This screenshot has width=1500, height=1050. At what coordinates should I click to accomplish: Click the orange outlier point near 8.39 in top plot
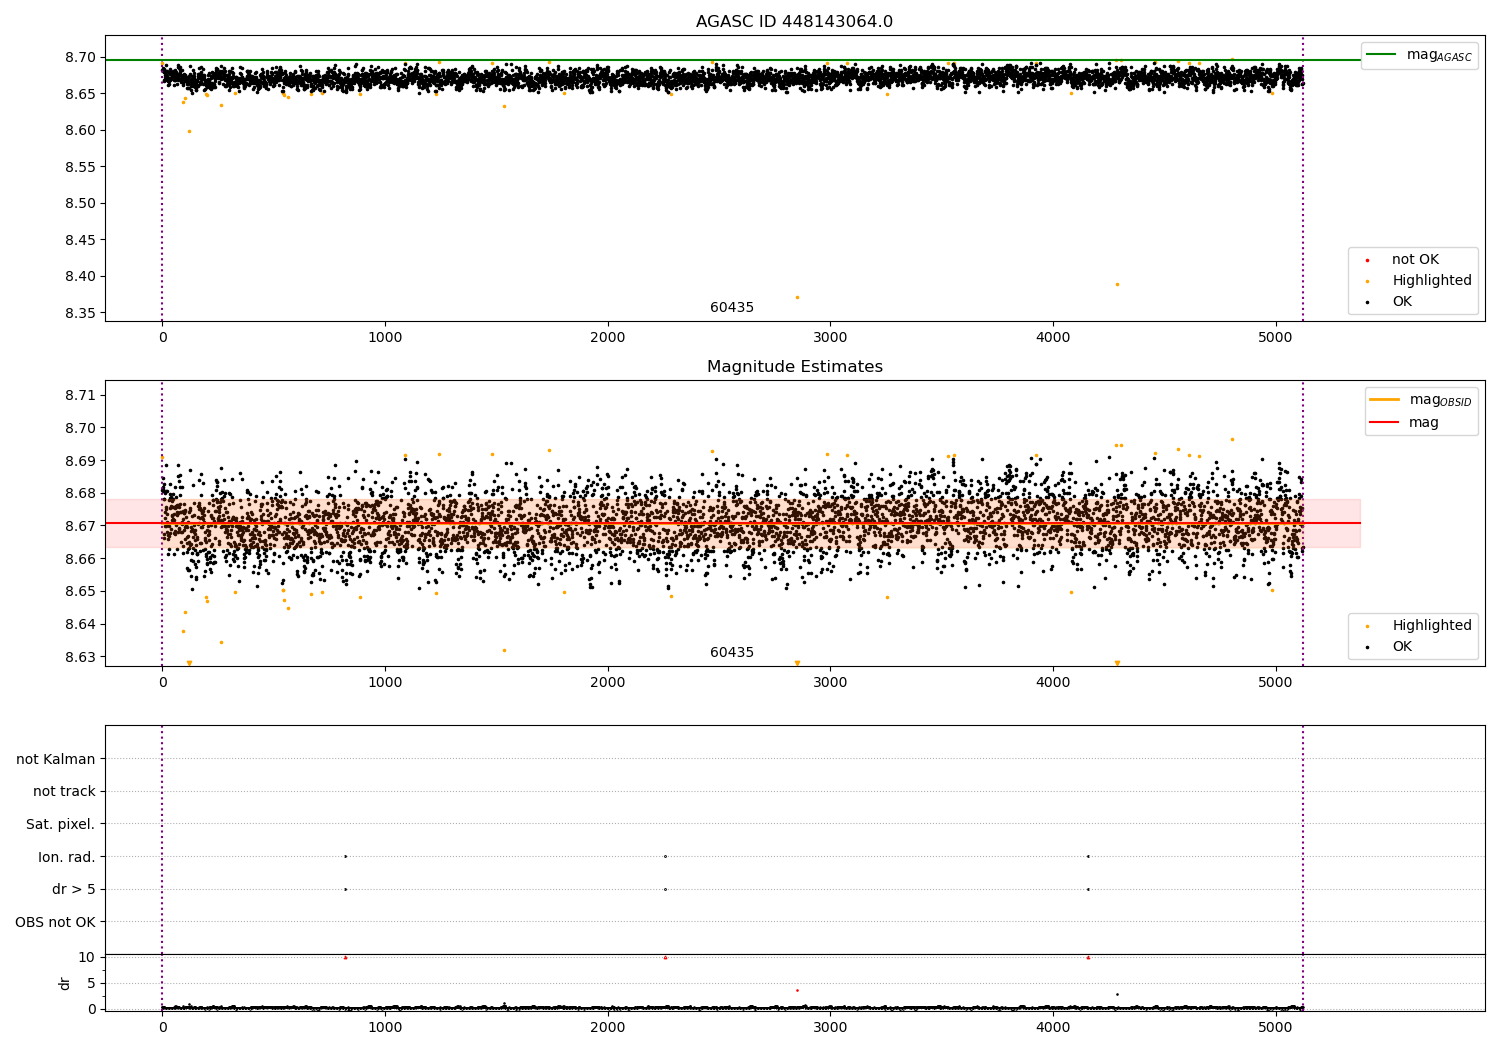1117,284
